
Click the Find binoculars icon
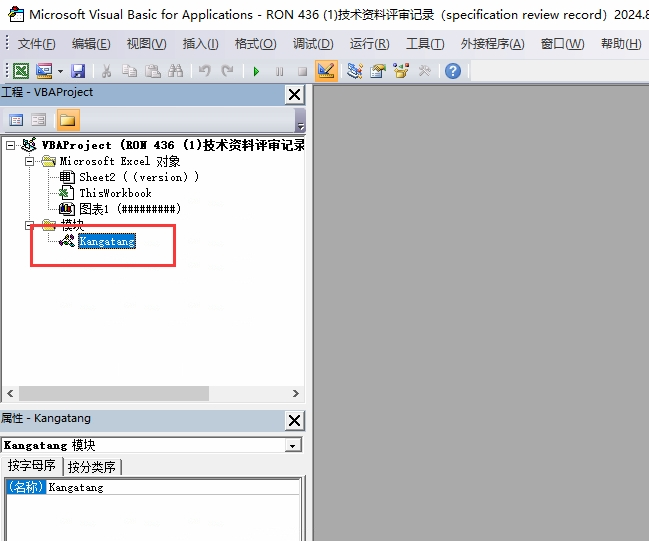click(175, 71)
